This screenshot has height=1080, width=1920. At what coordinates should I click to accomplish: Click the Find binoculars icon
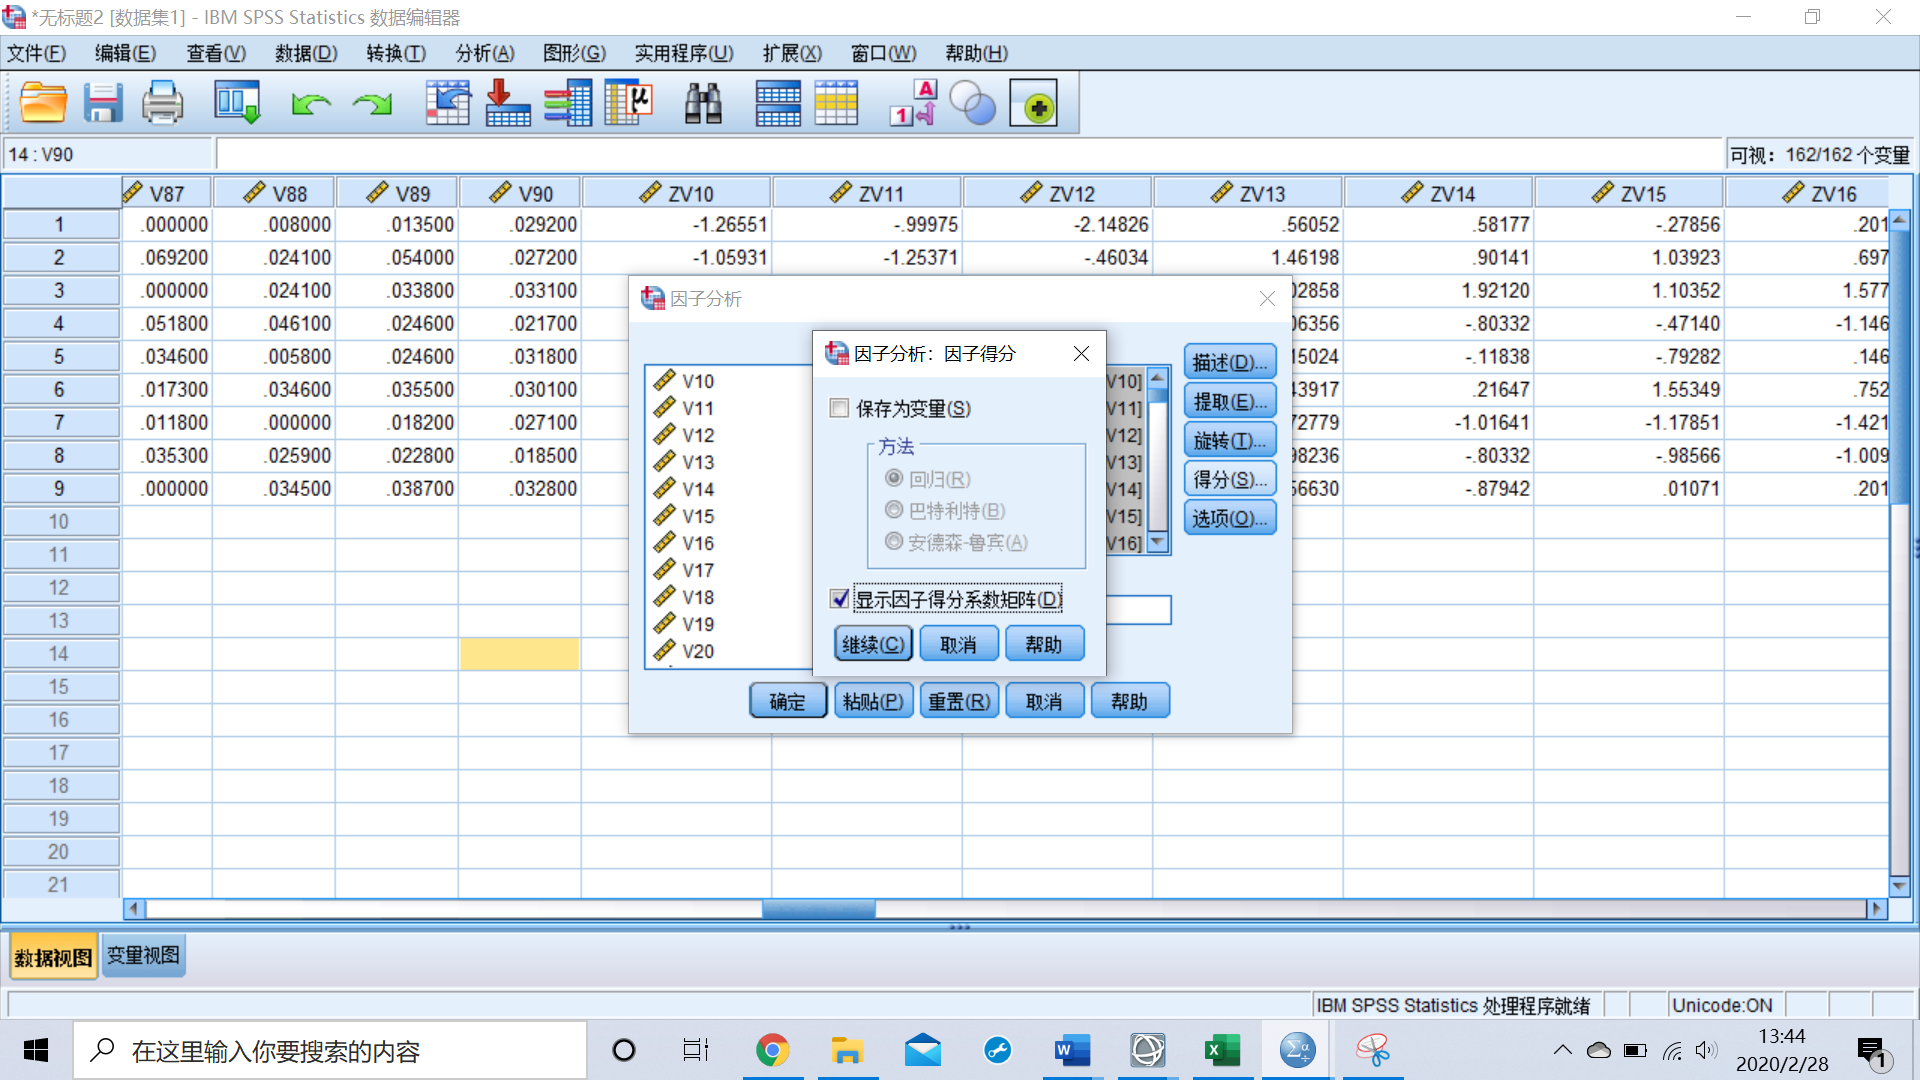pyautogui.click(x=703, y=103)
